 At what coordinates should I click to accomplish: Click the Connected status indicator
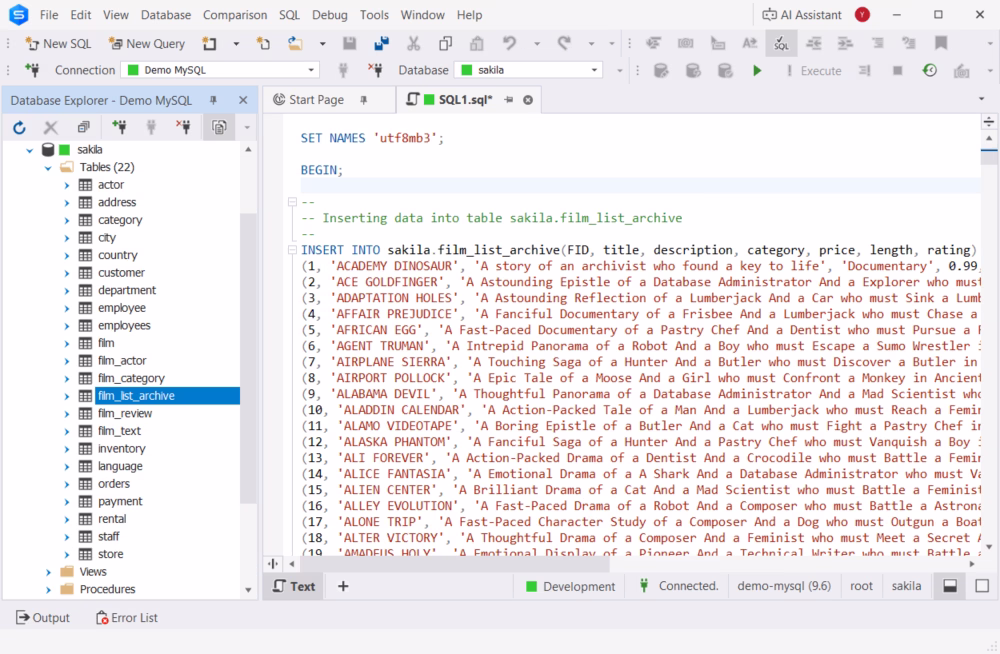[679, 586]
